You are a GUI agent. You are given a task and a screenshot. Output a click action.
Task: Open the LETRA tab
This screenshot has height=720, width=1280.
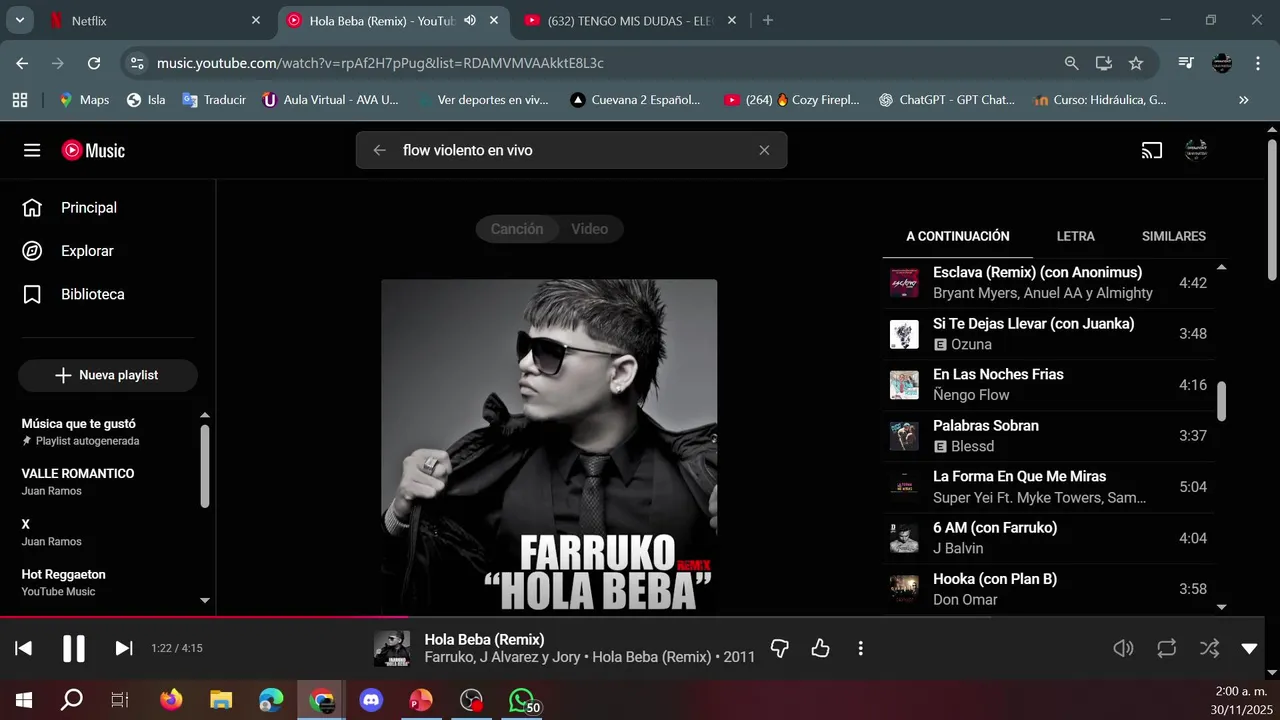(x=1076, y=236)
